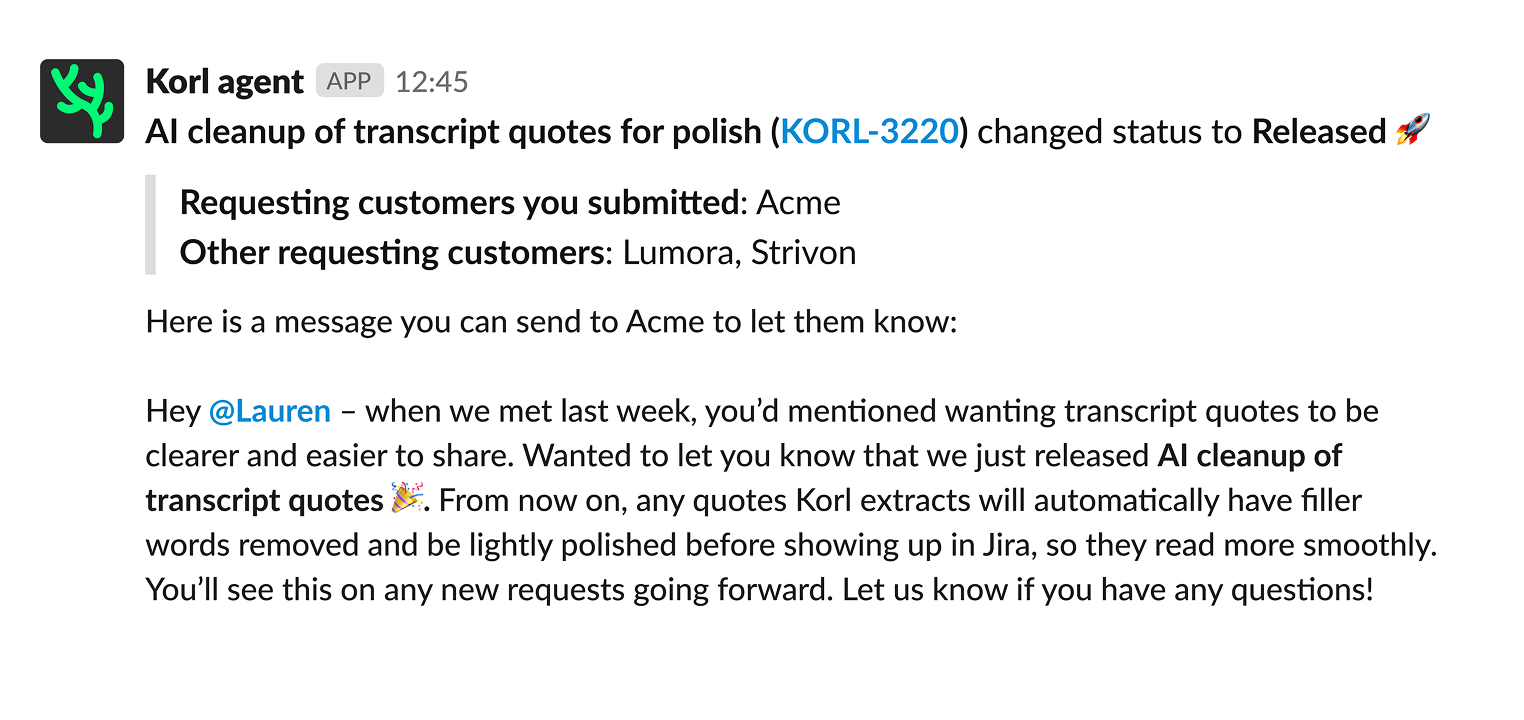Click the 'Other requesting customers' label
The width and height of the screenshot is (1524, 720).
391,252
